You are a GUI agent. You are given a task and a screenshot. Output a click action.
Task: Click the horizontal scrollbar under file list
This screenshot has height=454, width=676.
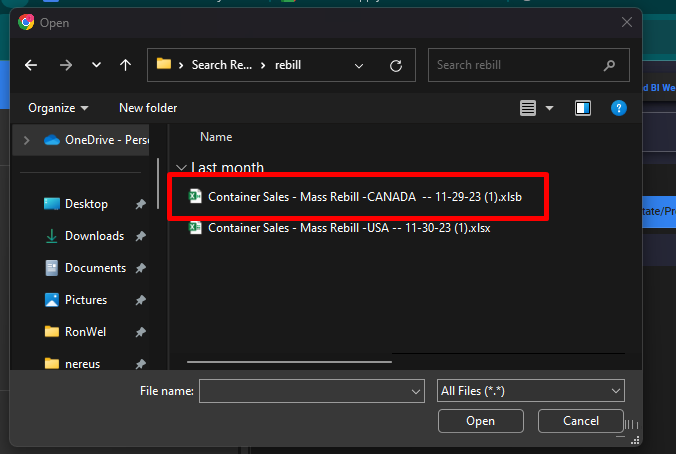click(x=290, y=361)
